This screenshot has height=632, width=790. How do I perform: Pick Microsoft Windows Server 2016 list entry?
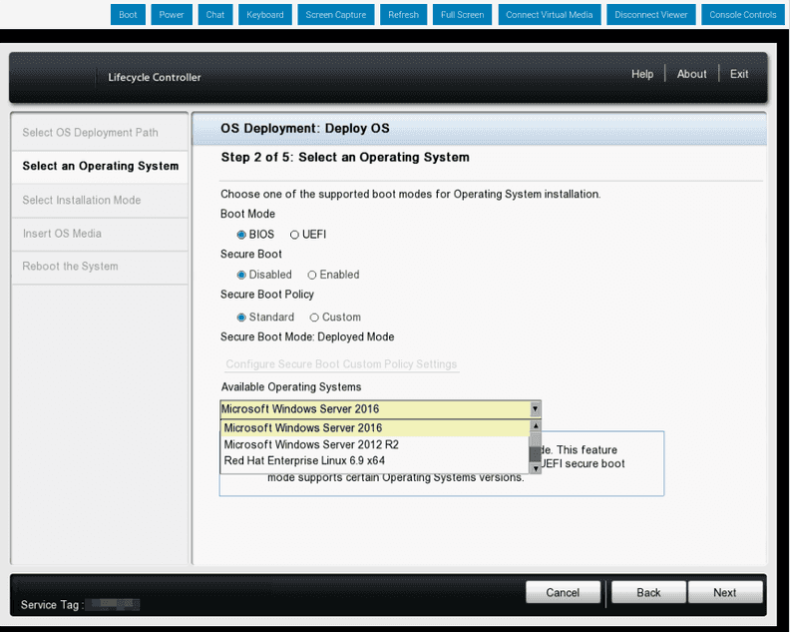(375, 428)
